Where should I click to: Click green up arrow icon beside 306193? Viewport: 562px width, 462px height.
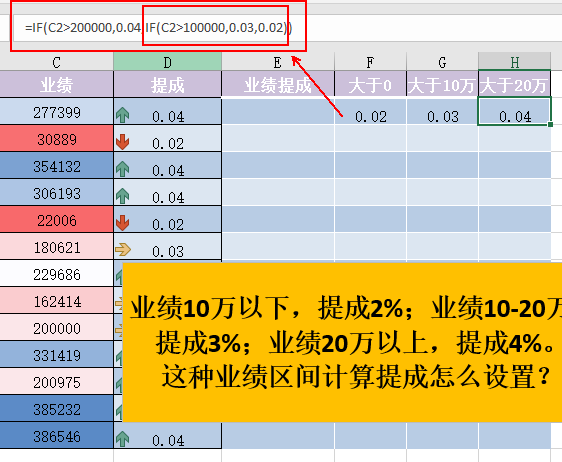pos(123,196)
